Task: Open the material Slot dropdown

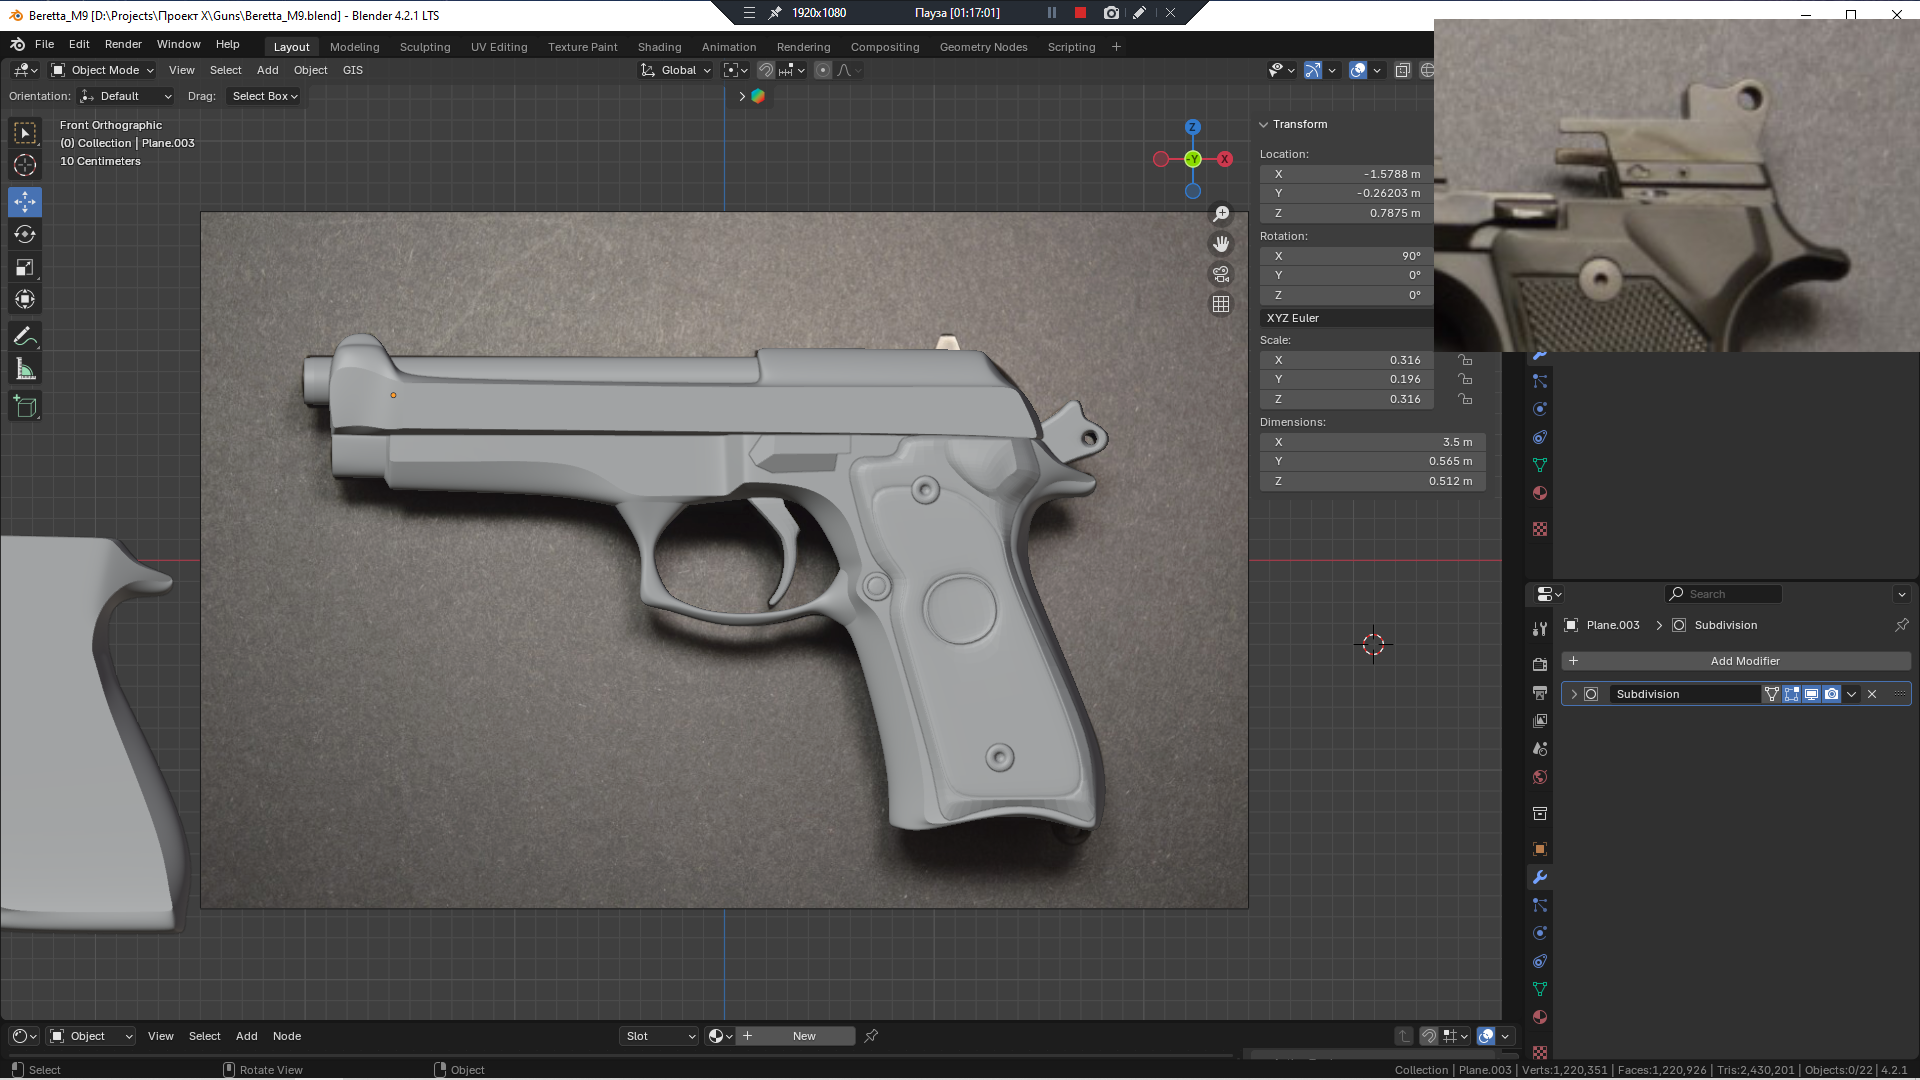Action: 659,1036
